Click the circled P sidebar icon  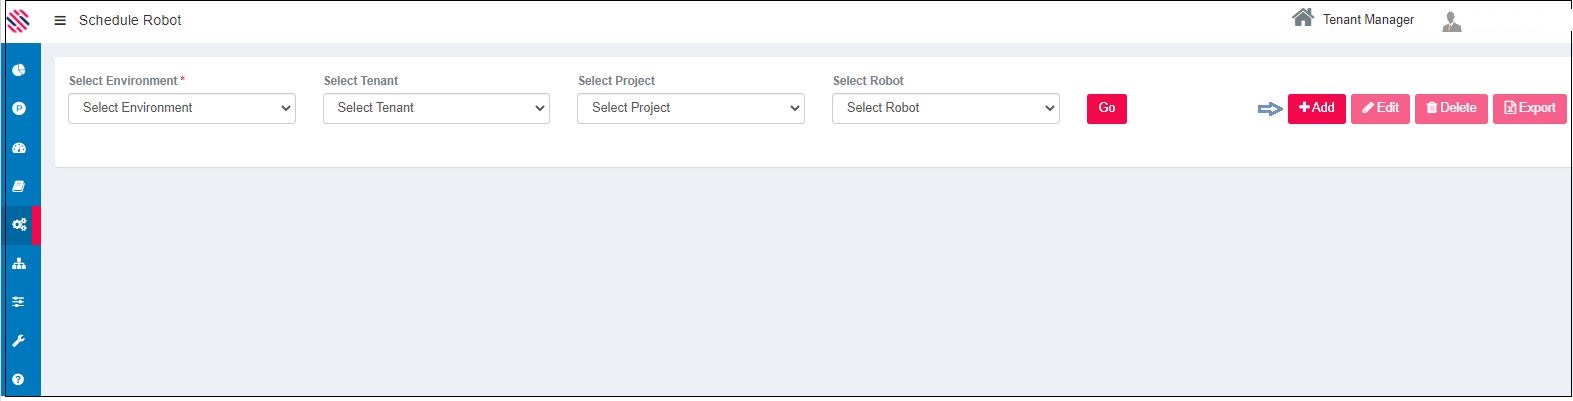pos(18,109)
